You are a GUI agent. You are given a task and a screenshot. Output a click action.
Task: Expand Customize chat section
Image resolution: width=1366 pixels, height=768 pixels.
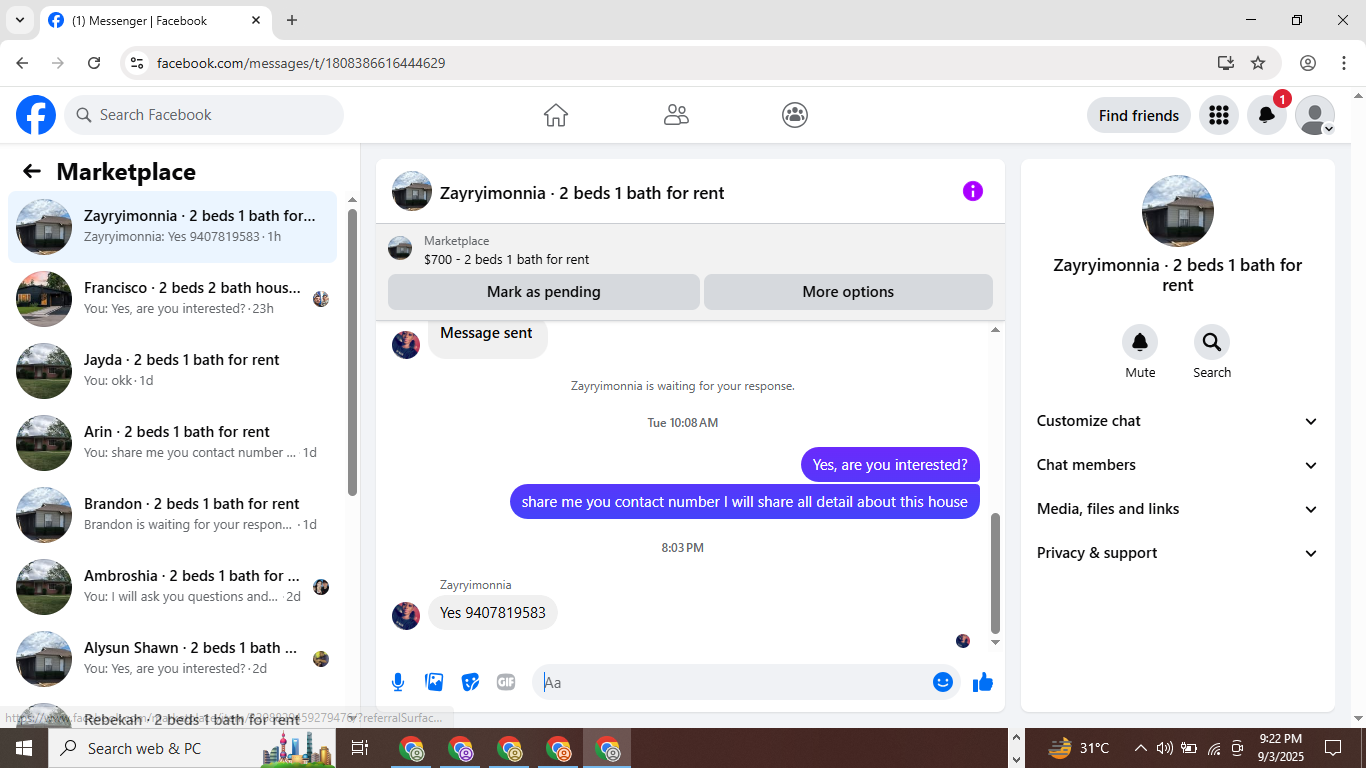(x=1178, y=421)
